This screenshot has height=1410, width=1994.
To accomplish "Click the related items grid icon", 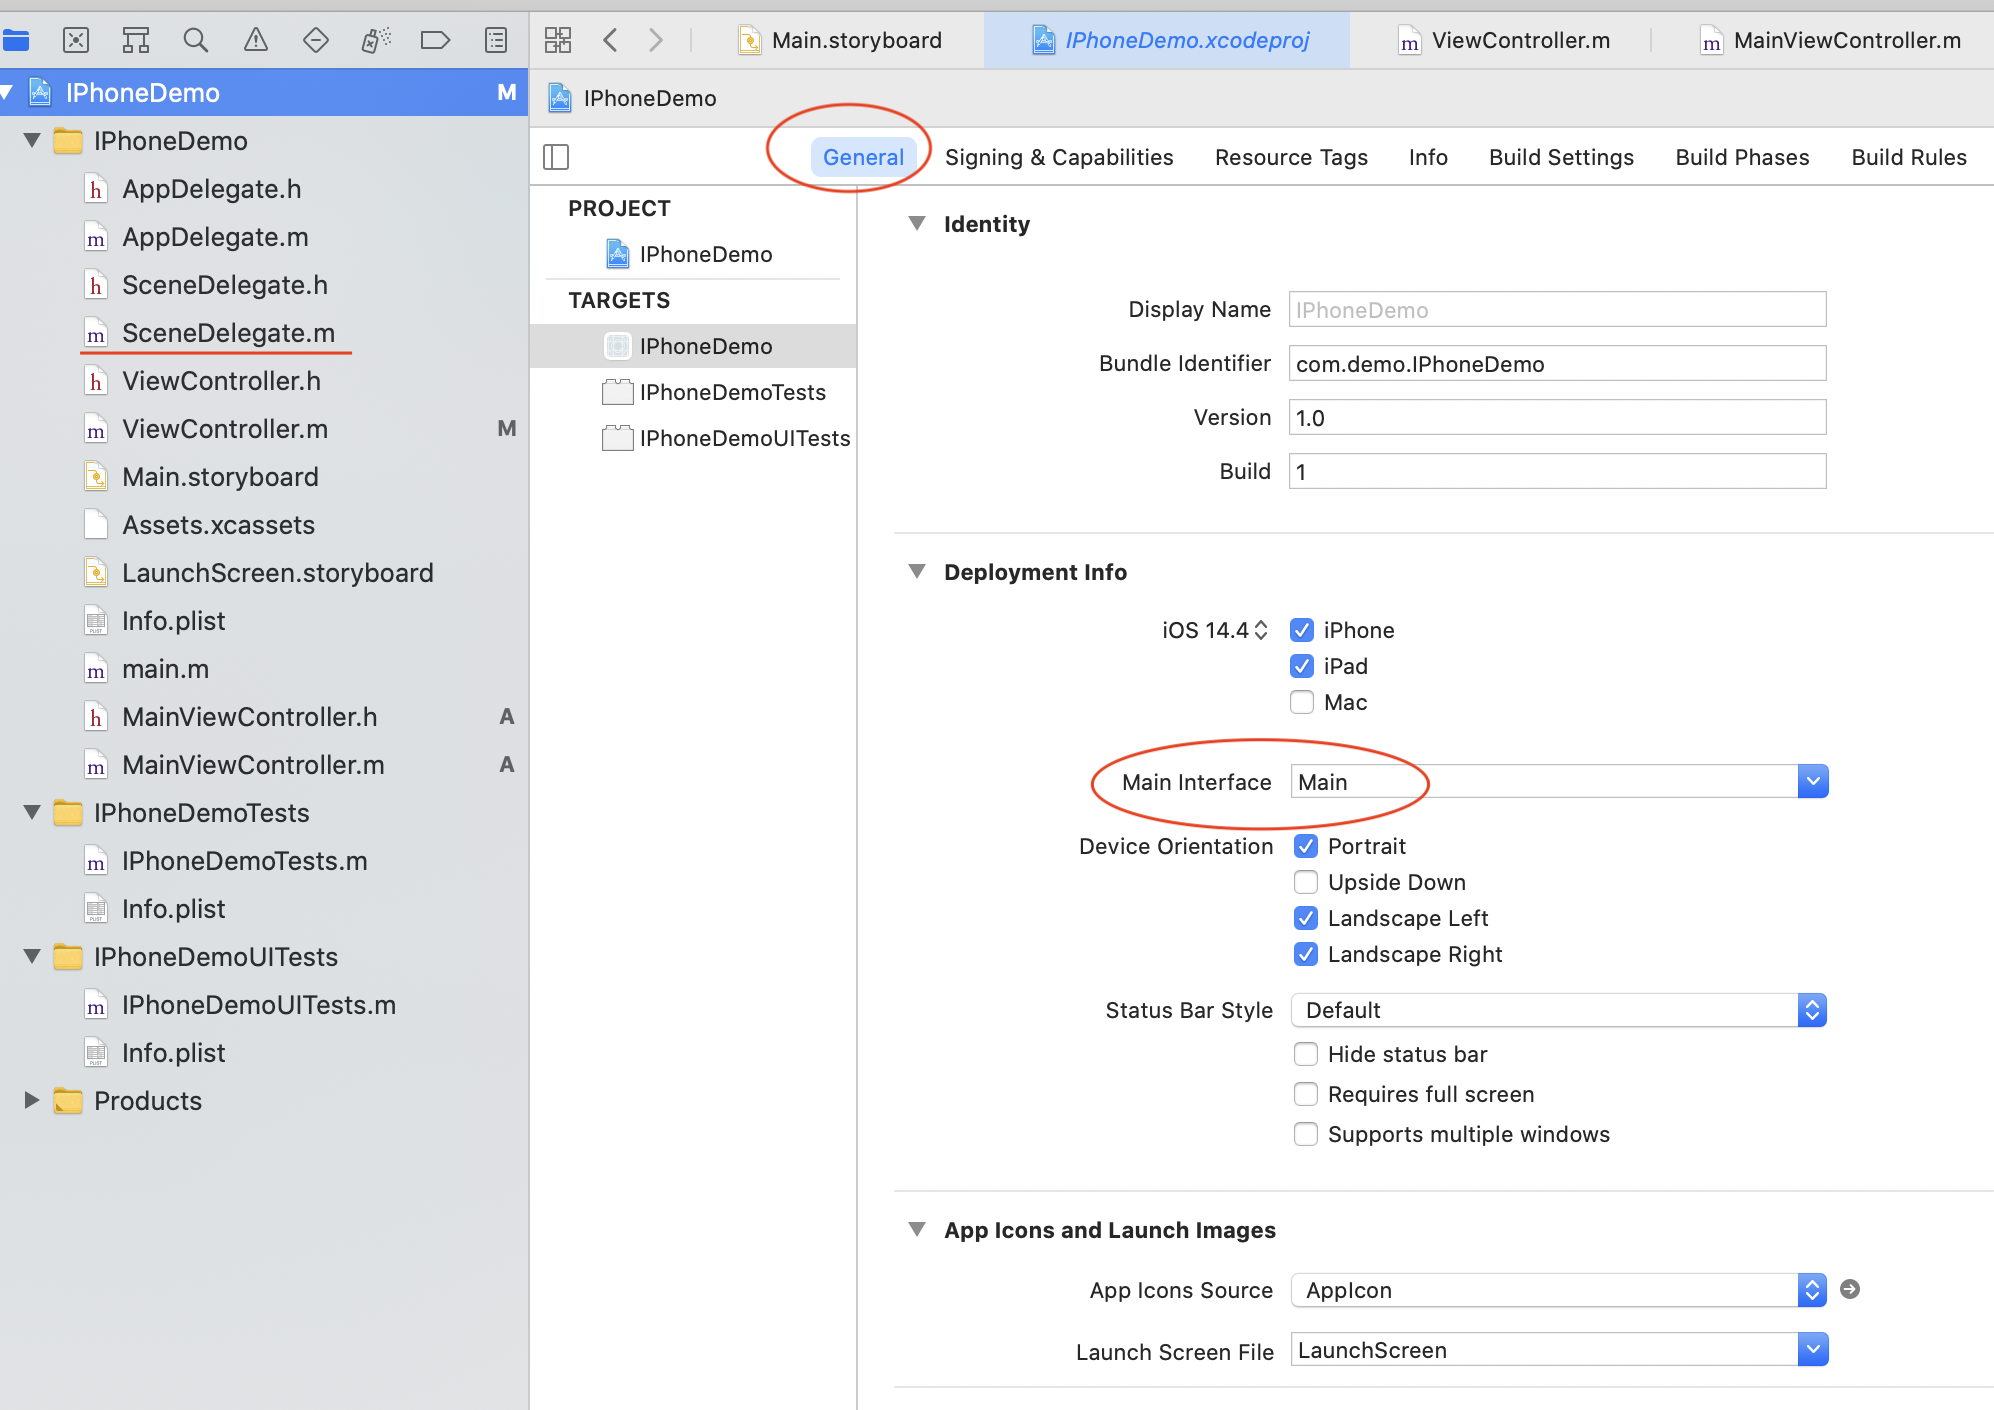I will [x=558, y=40].
